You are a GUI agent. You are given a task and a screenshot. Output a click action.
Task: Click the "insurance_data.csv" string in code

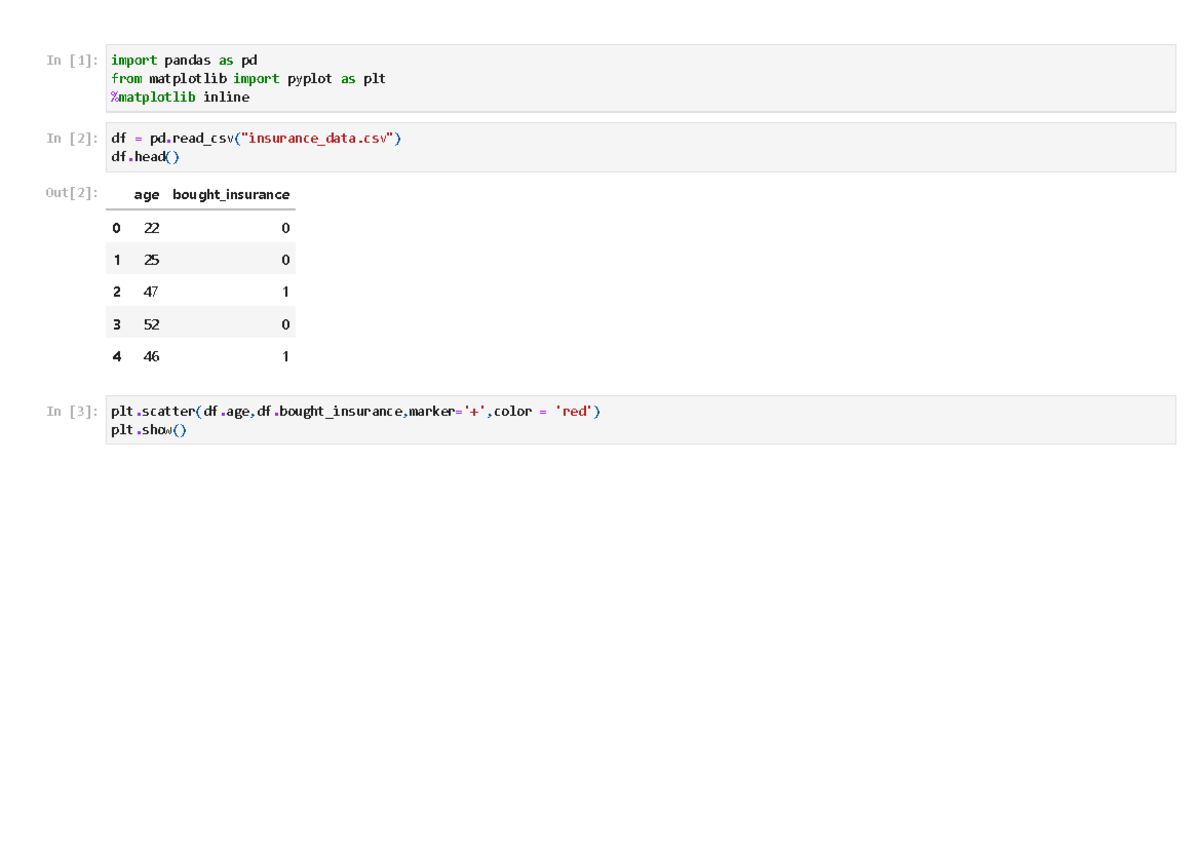tap(318, 138)
